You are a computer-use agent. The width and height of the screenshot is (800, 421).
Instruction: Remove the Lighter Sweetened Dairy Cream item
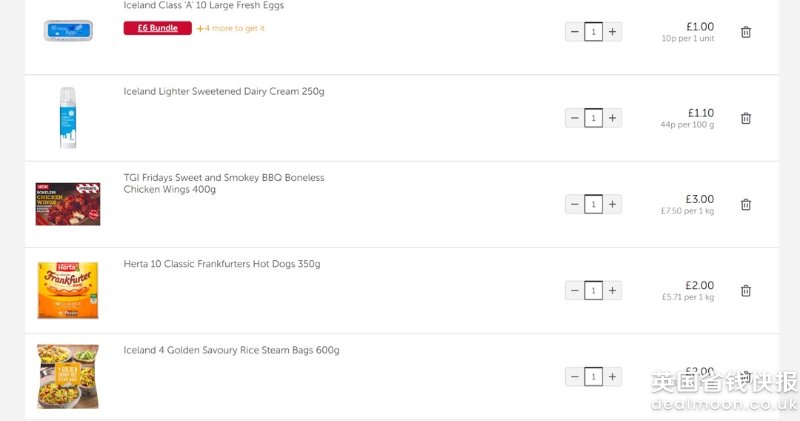(745, 118)
